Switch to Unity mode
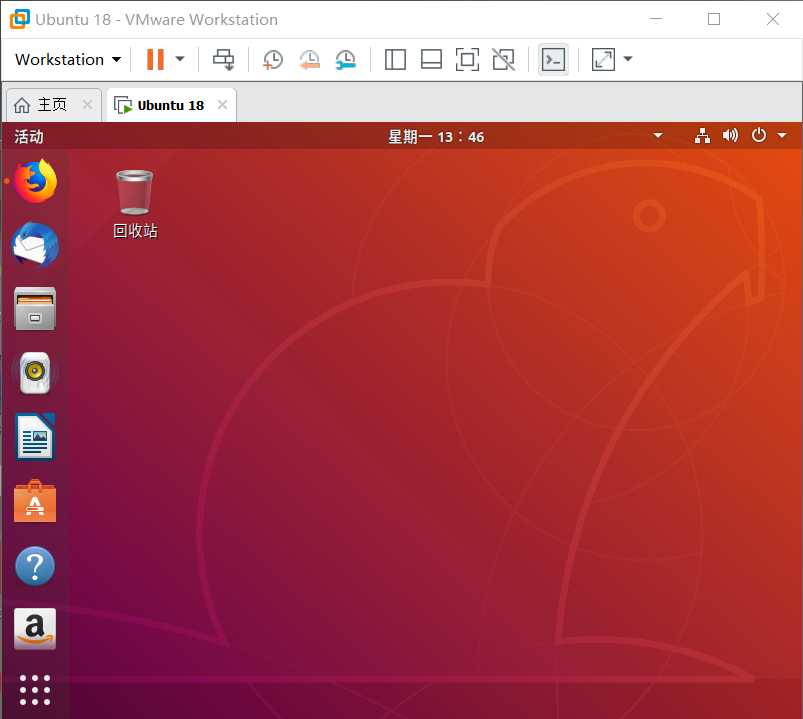The height and width of the screenshot is (719, 803). point(503,59)
